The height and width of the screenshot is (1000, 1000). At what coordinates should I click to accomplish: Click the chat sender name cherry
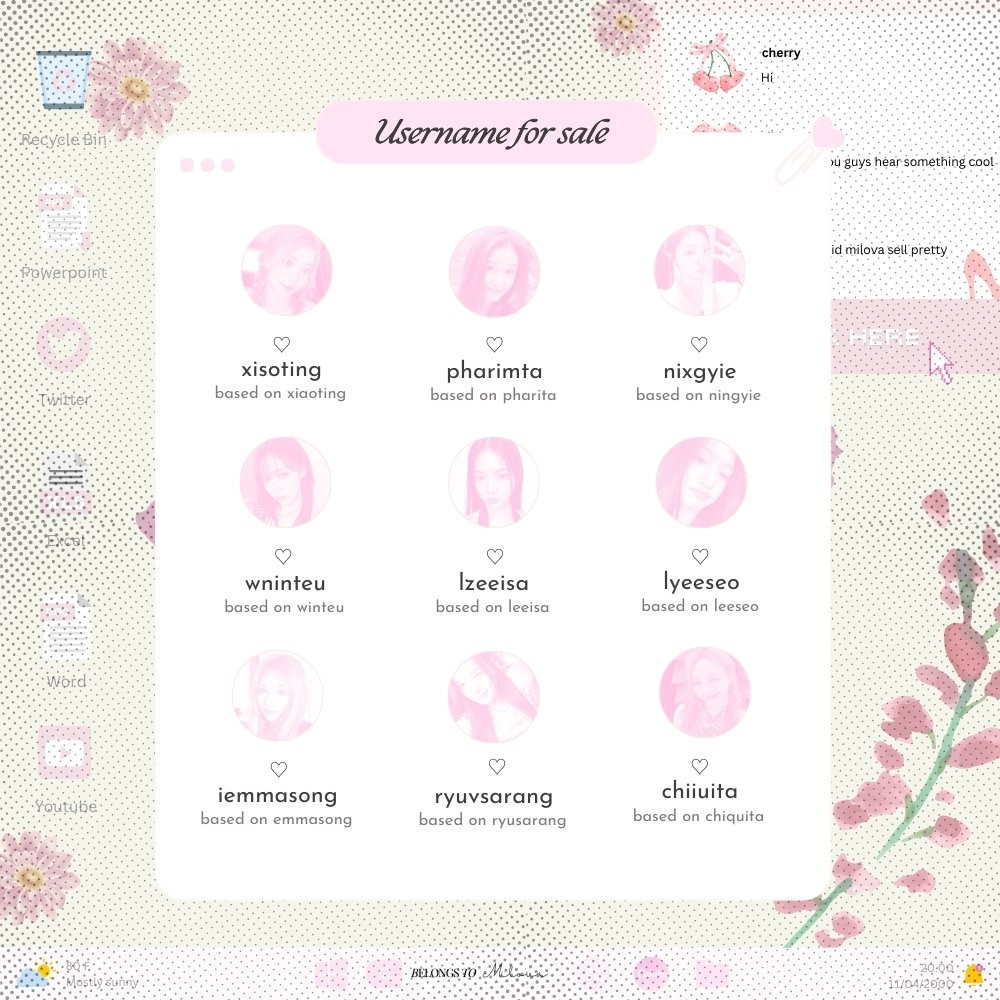coord(781,53)
